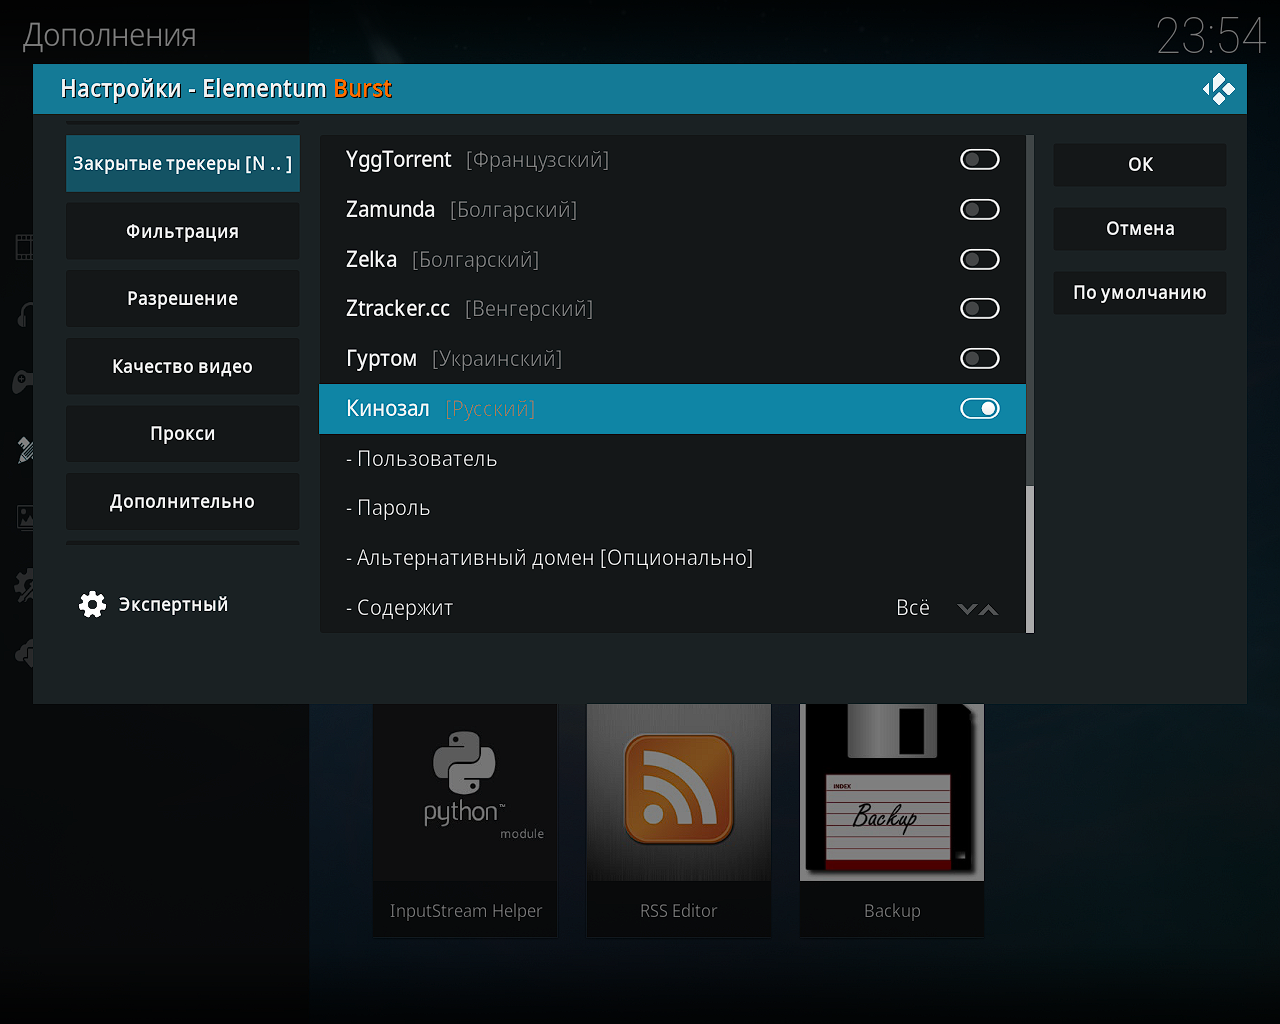
Task: Click the Дополнения page heading
Action: click(109, 36)
